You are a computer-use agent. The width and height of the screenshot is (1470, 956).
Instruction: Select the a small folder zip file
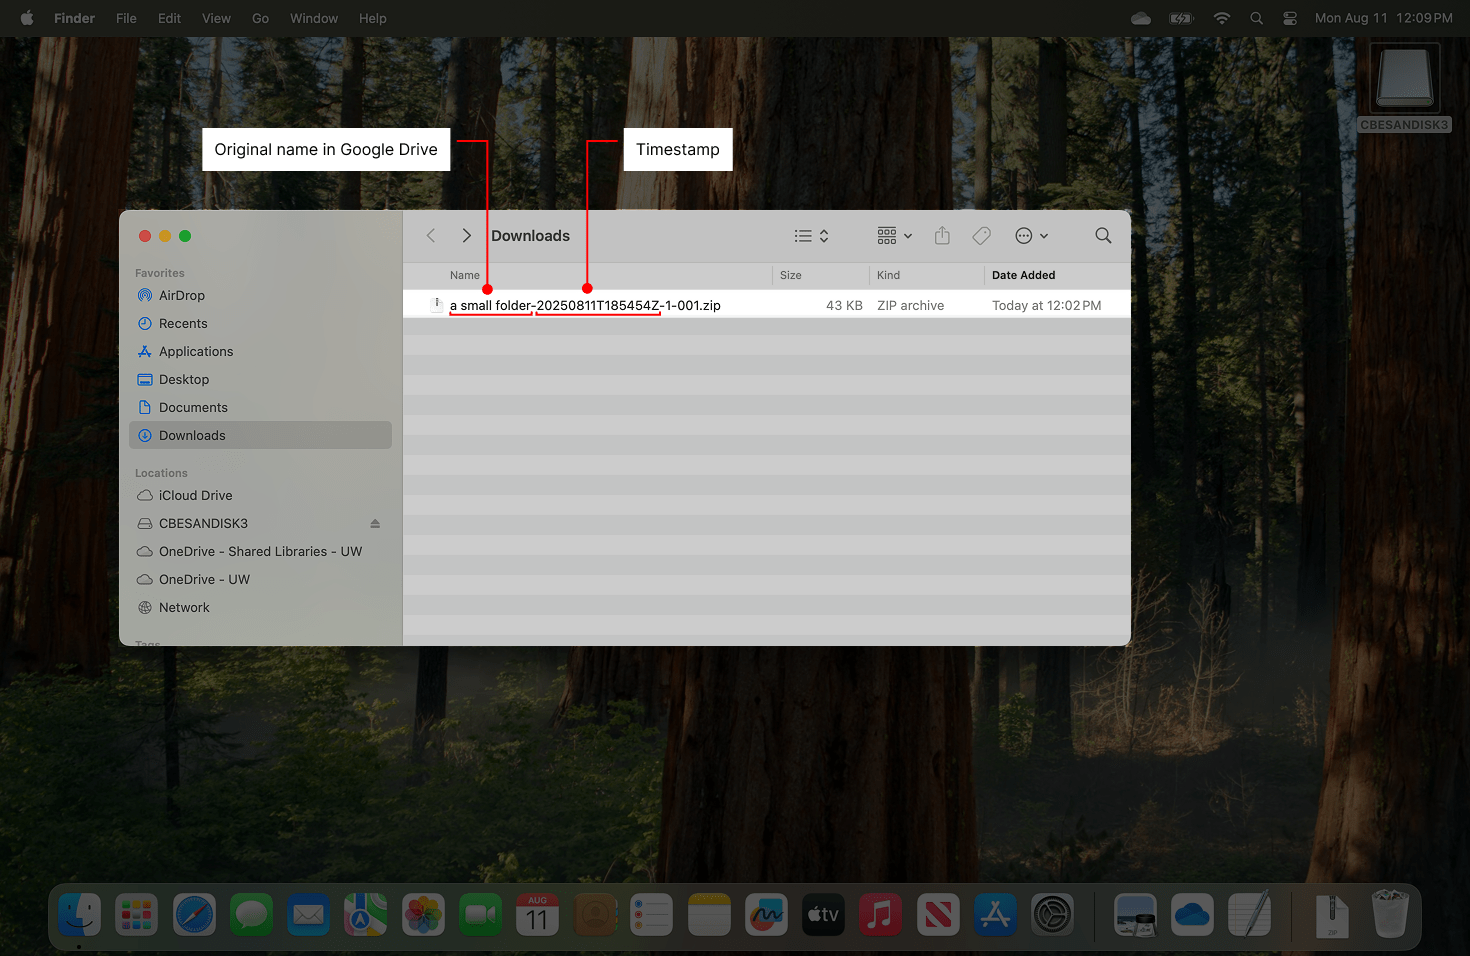click(585, 305)
